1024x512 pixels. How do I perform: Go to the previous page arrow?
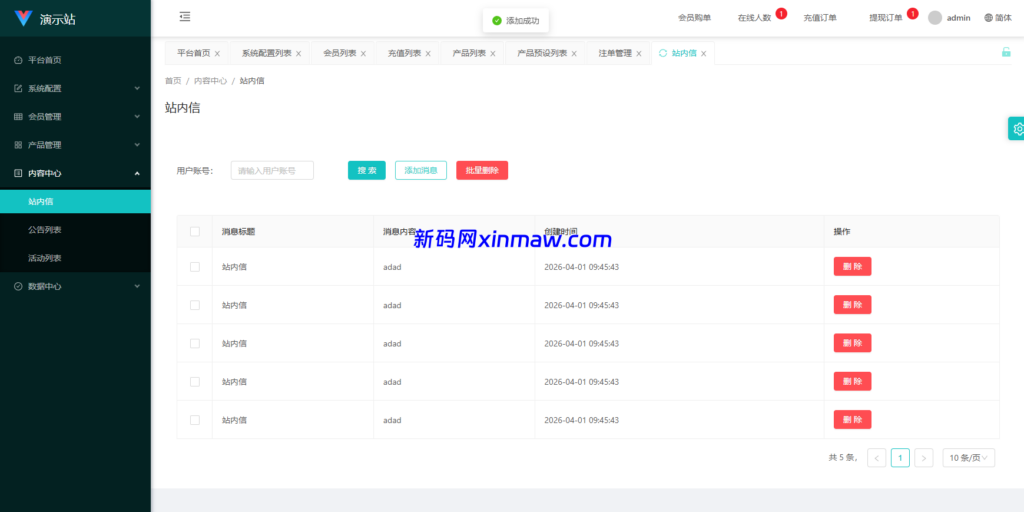click(x=876, y=458)
